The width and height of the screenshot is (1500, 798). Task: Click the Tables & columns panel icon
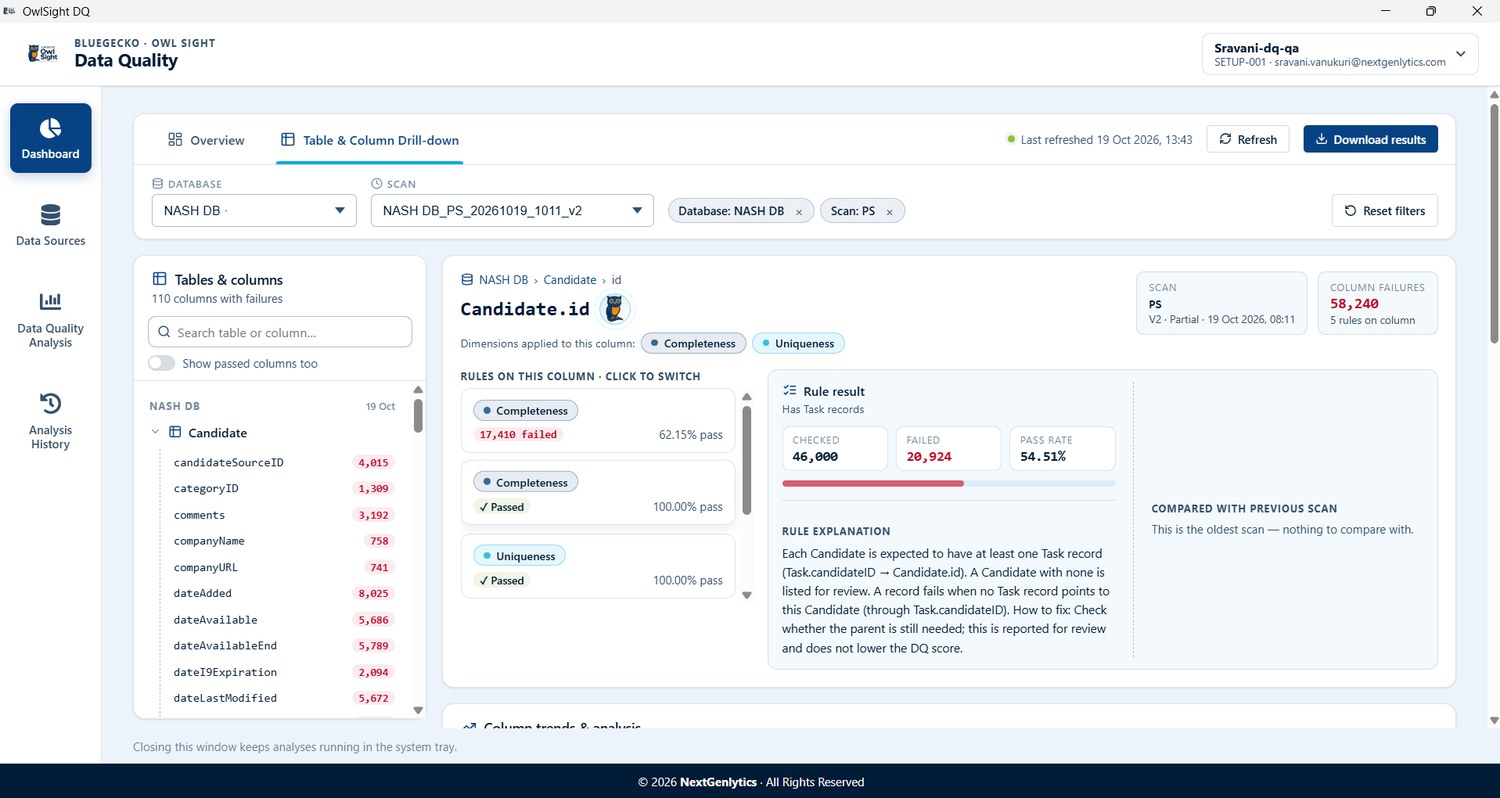(159, 279)
